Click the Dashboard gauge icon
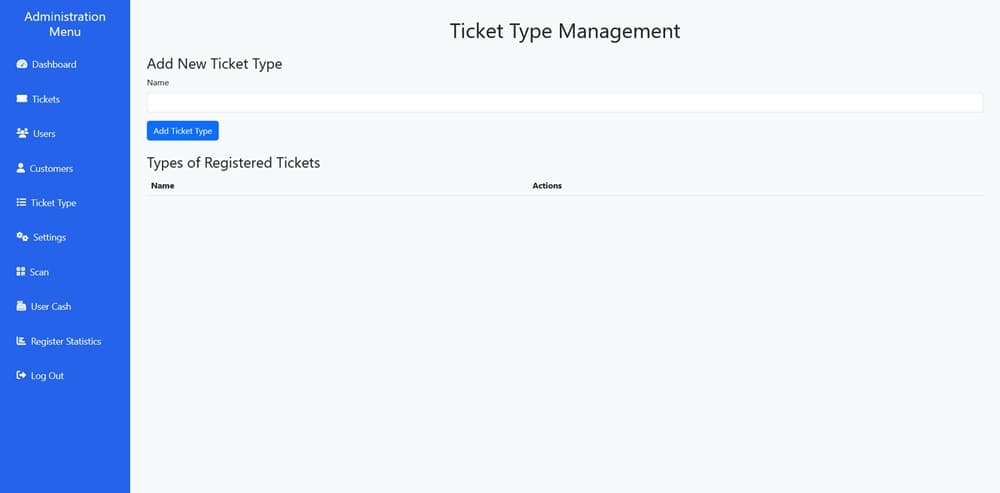The width and height of the screenshot is (1000, 493). click(x=22, y=65)
